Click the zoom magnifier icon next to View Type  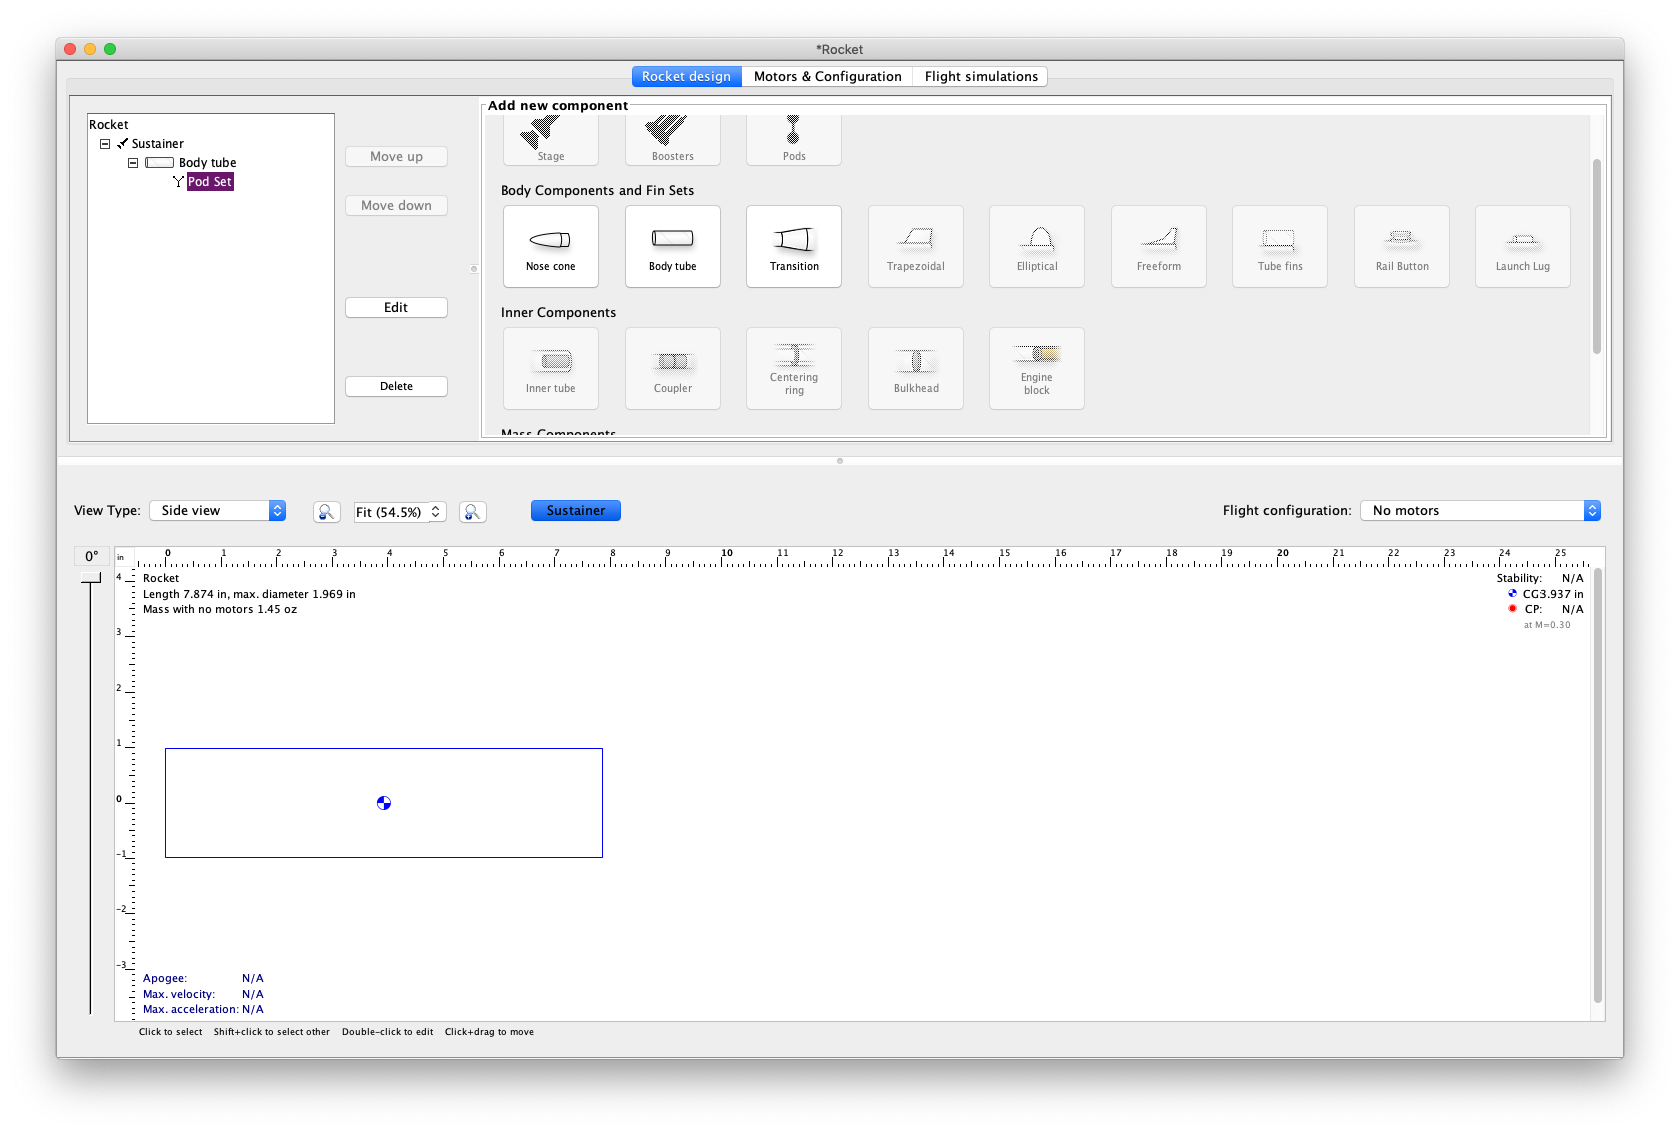pyautogui.click(x=326, y=511)
